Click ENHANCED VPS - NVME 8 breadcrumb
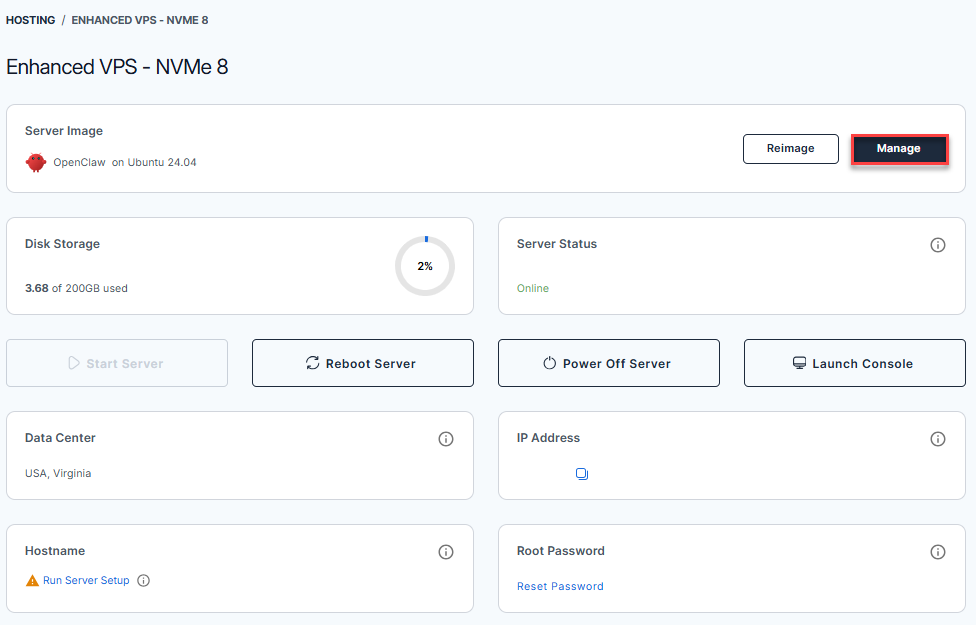This screenshot has width=976, height=625. (x=140, y=20)
